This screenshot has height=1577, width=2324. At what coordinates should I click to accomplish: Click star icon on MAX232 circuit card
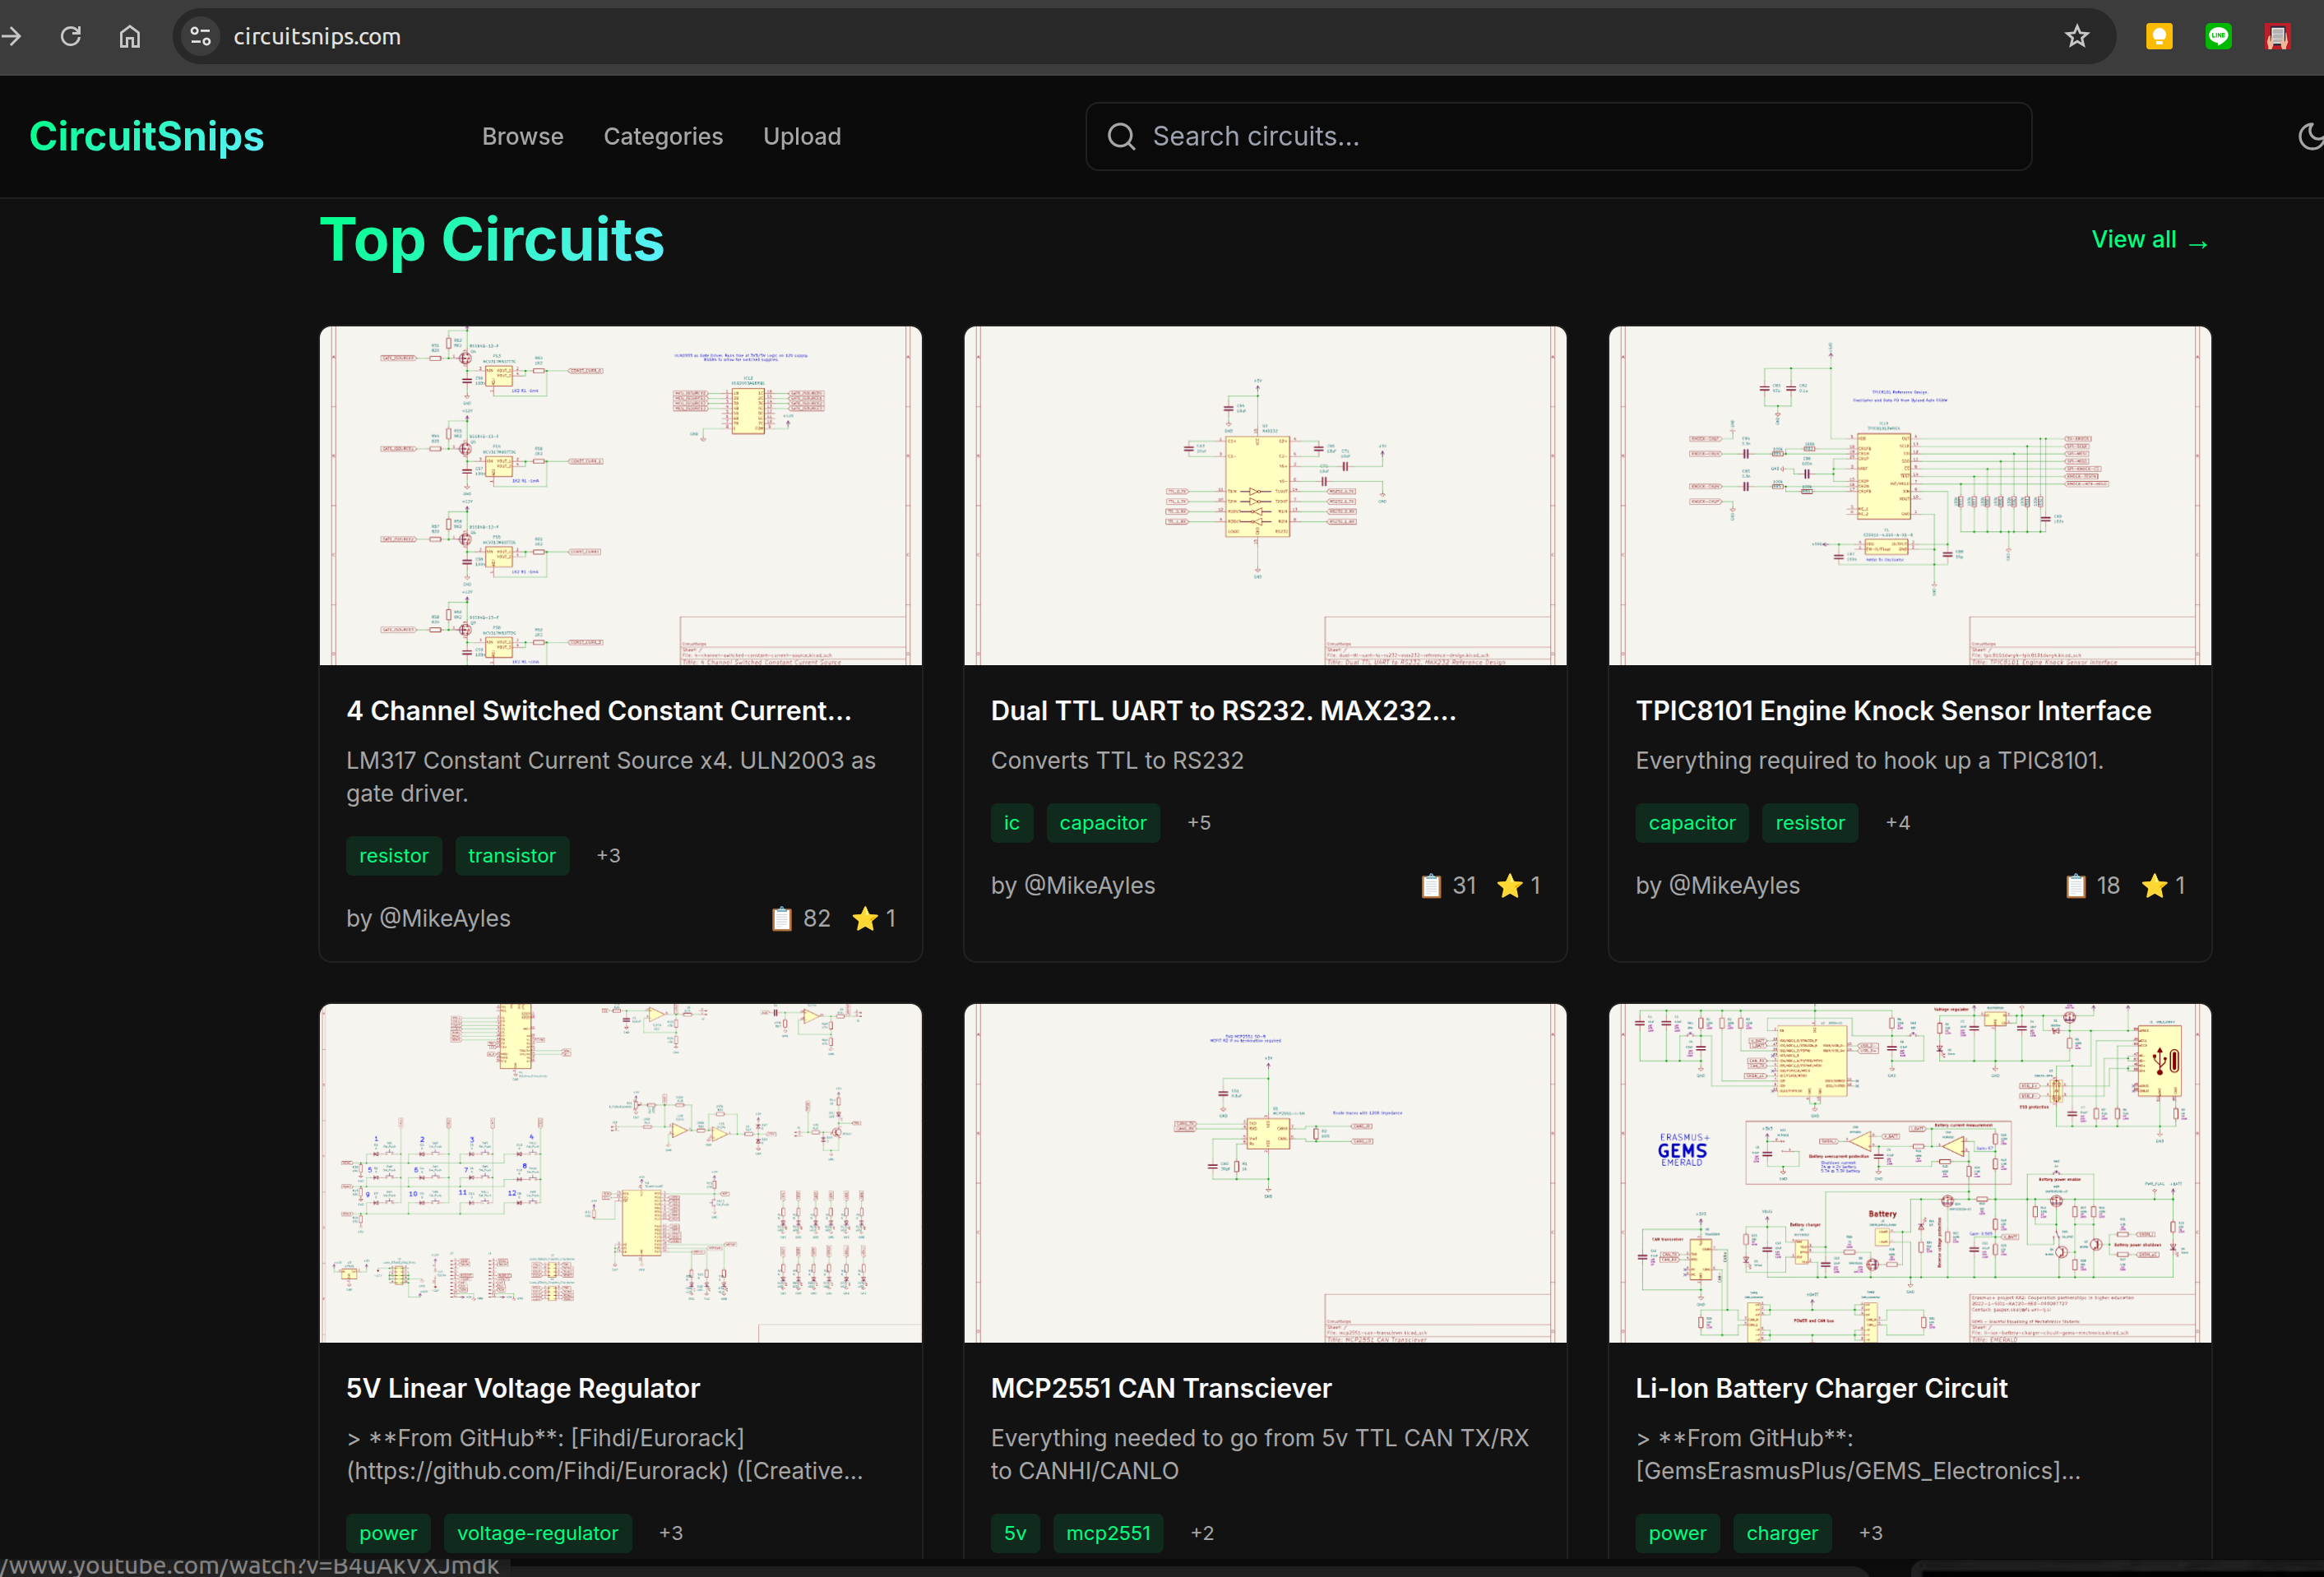[x=1509, y=885]
